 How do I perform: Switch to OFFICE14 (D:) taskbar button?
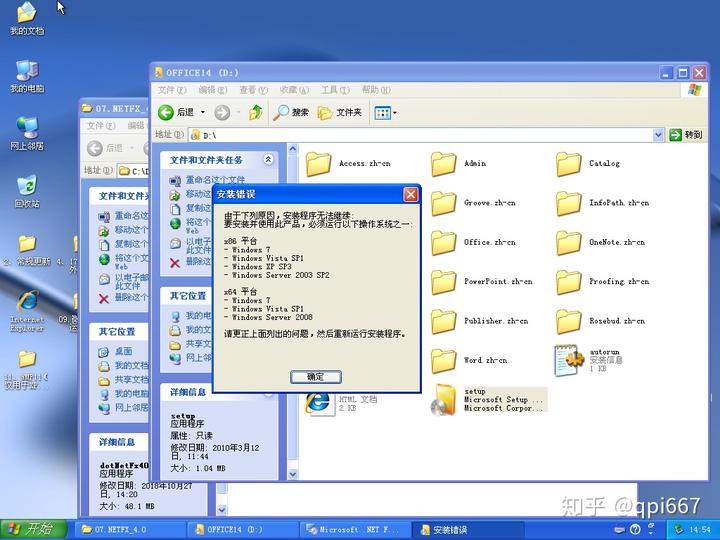point(243,529)
